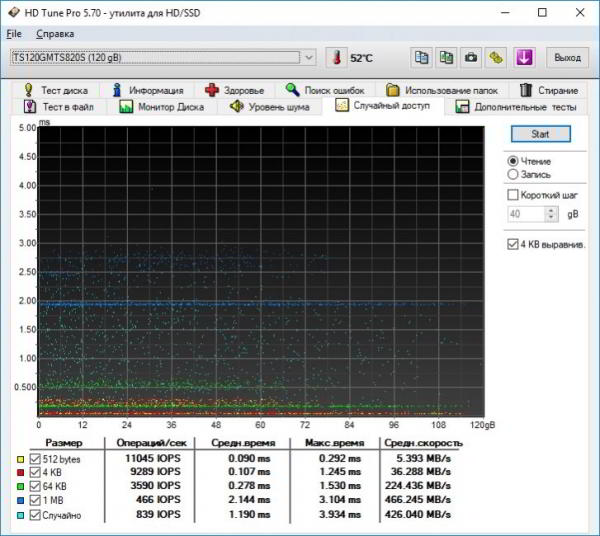The image size is (600, 536).
Task: Open the File menu
Action: pyautogui.click(x=13, y=34)
